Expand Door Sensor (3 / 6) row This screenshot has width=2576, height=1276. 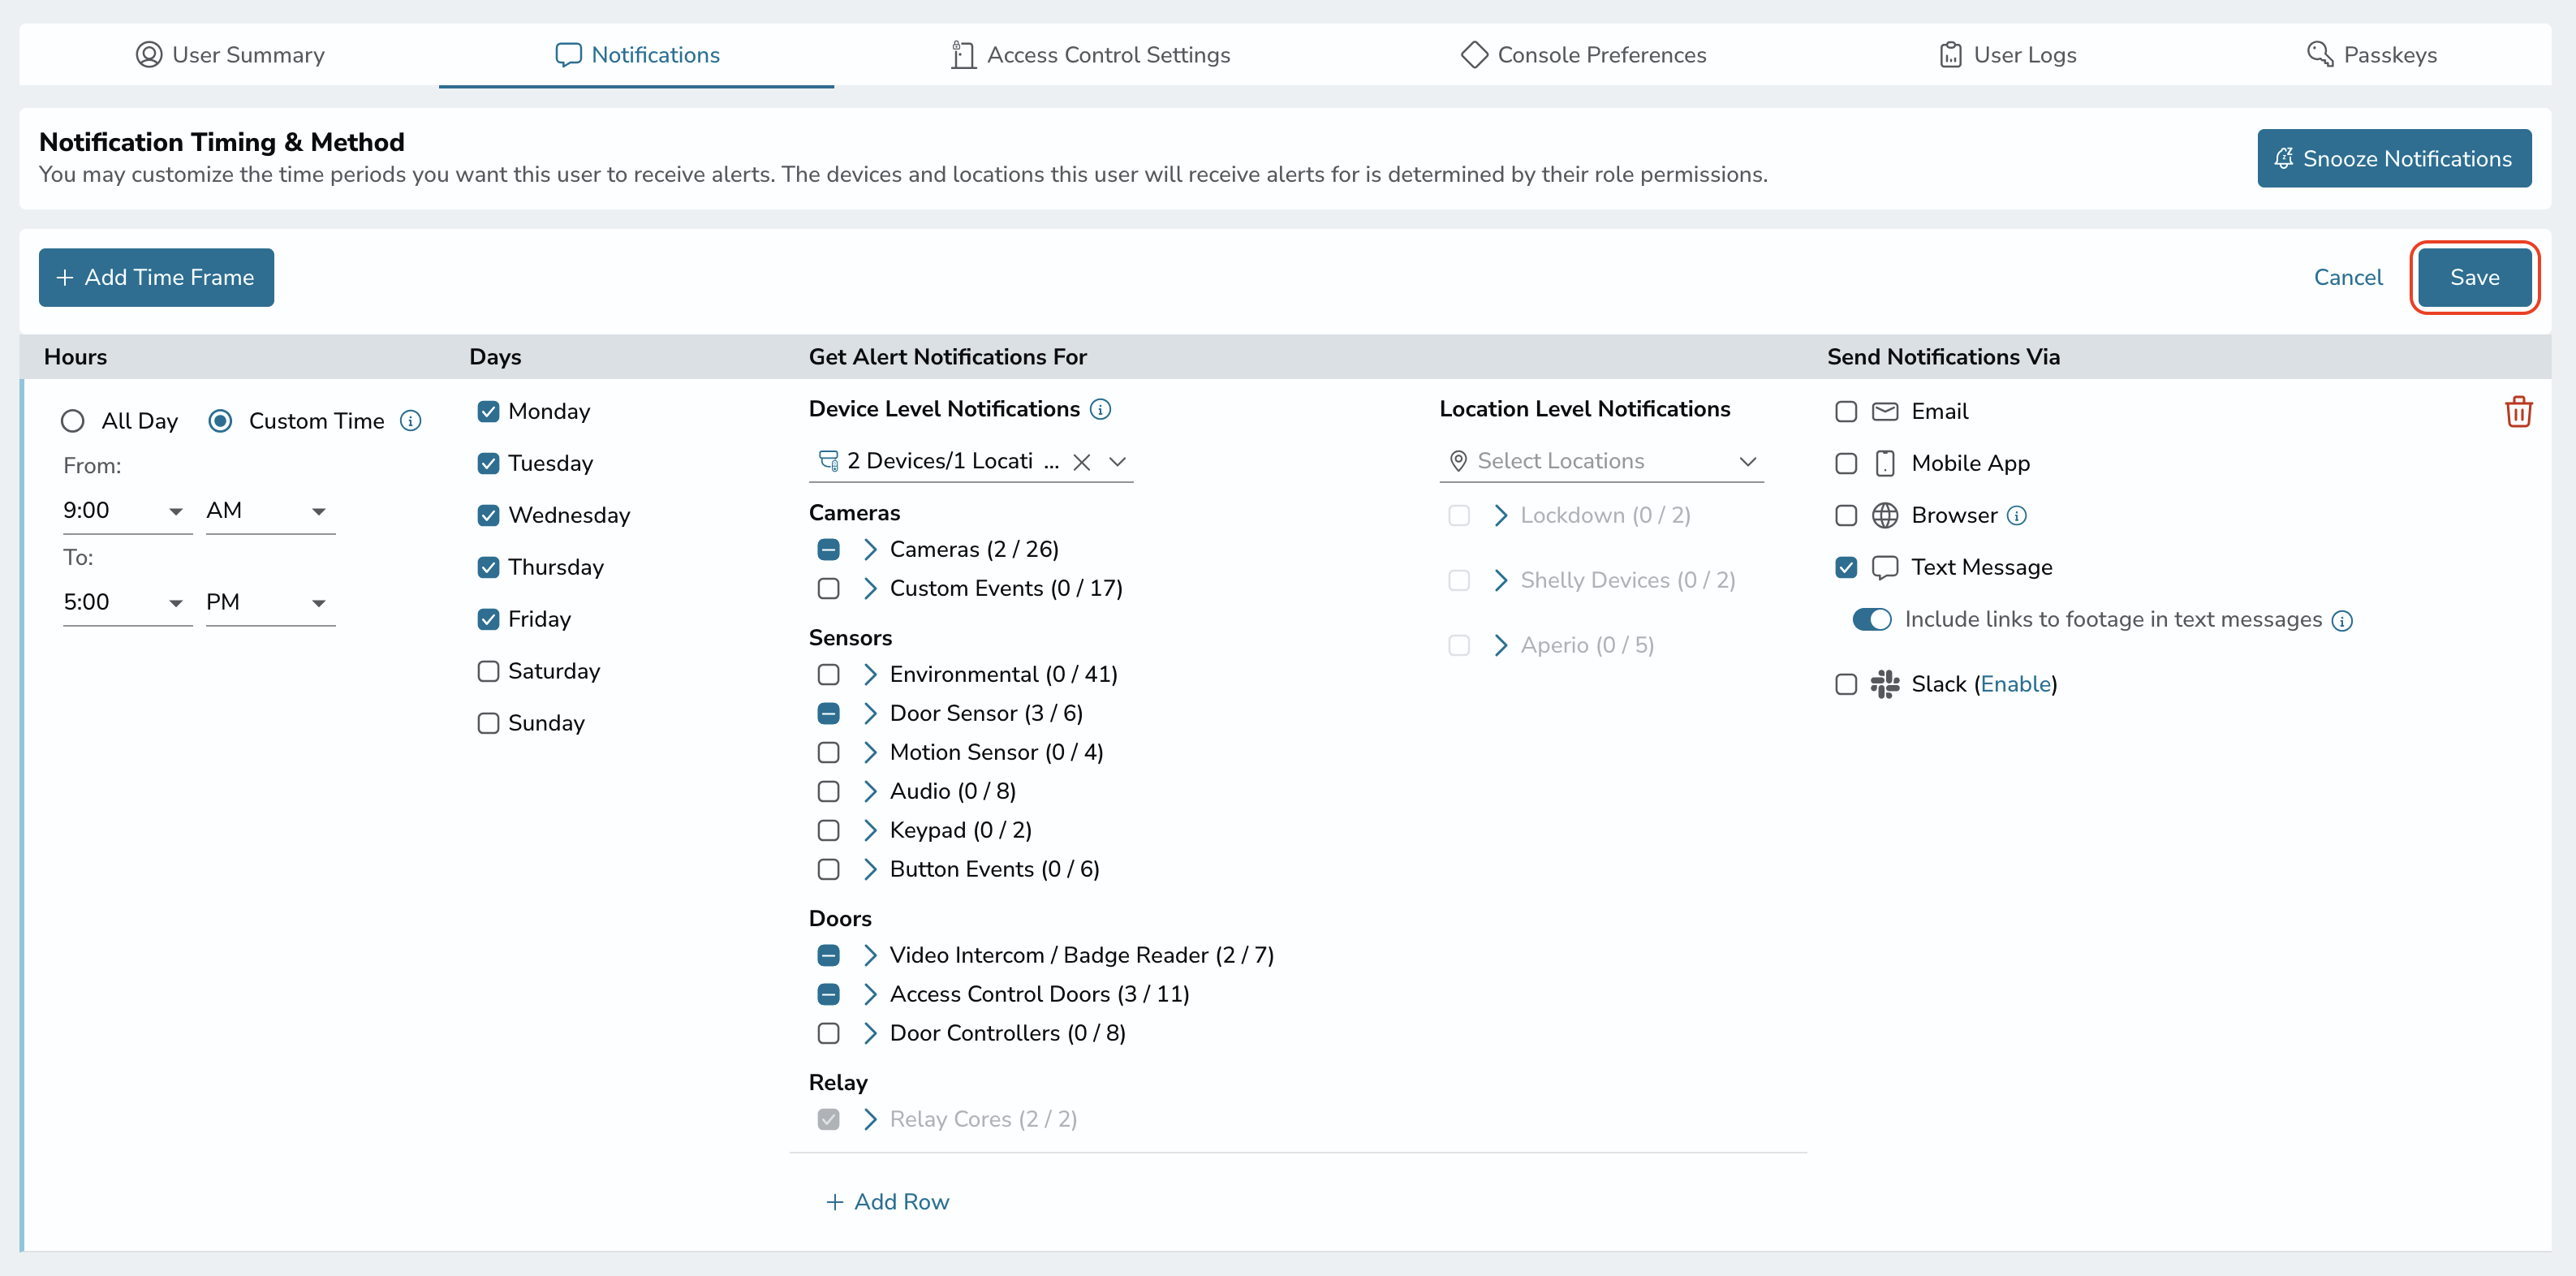tap(869, 713)
